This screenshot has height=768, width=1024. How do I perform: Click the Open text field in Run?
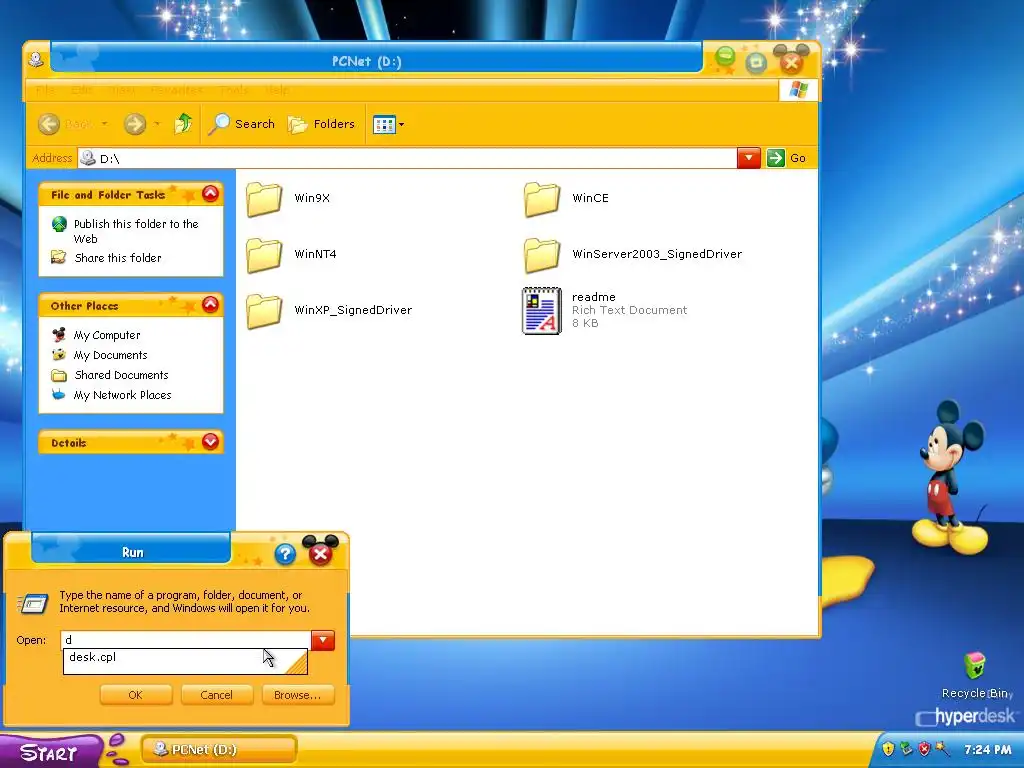click(185, 640)
